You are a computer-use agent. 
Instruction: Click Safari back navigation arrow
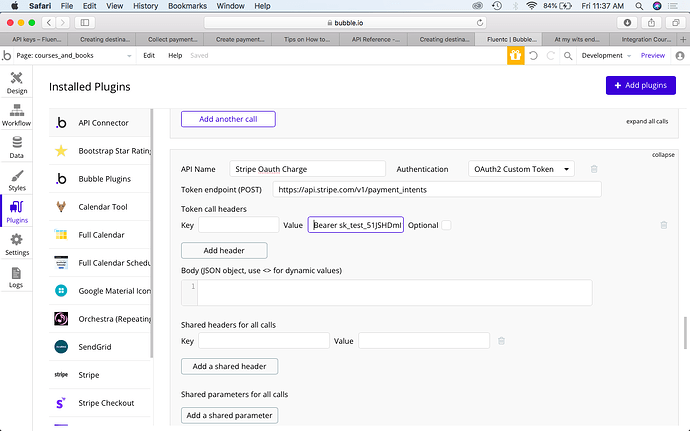[49, 22]
